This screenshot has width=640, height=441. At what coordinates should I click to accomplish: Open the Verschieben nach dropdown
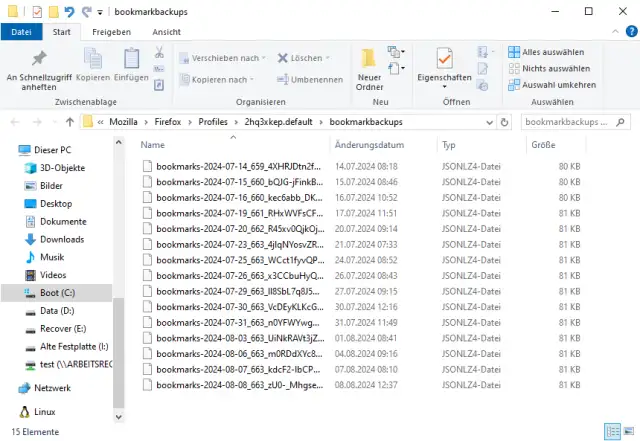[x=223, y=58]
